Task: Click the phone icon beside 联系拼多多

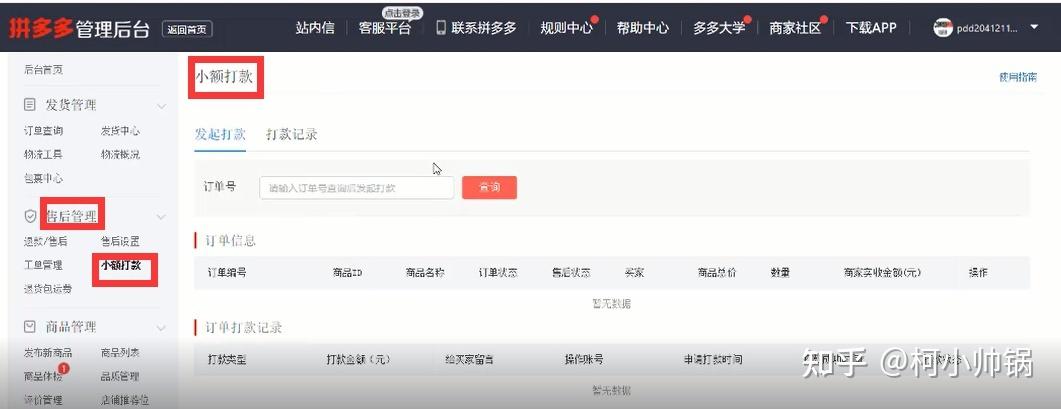Action: 441,28
